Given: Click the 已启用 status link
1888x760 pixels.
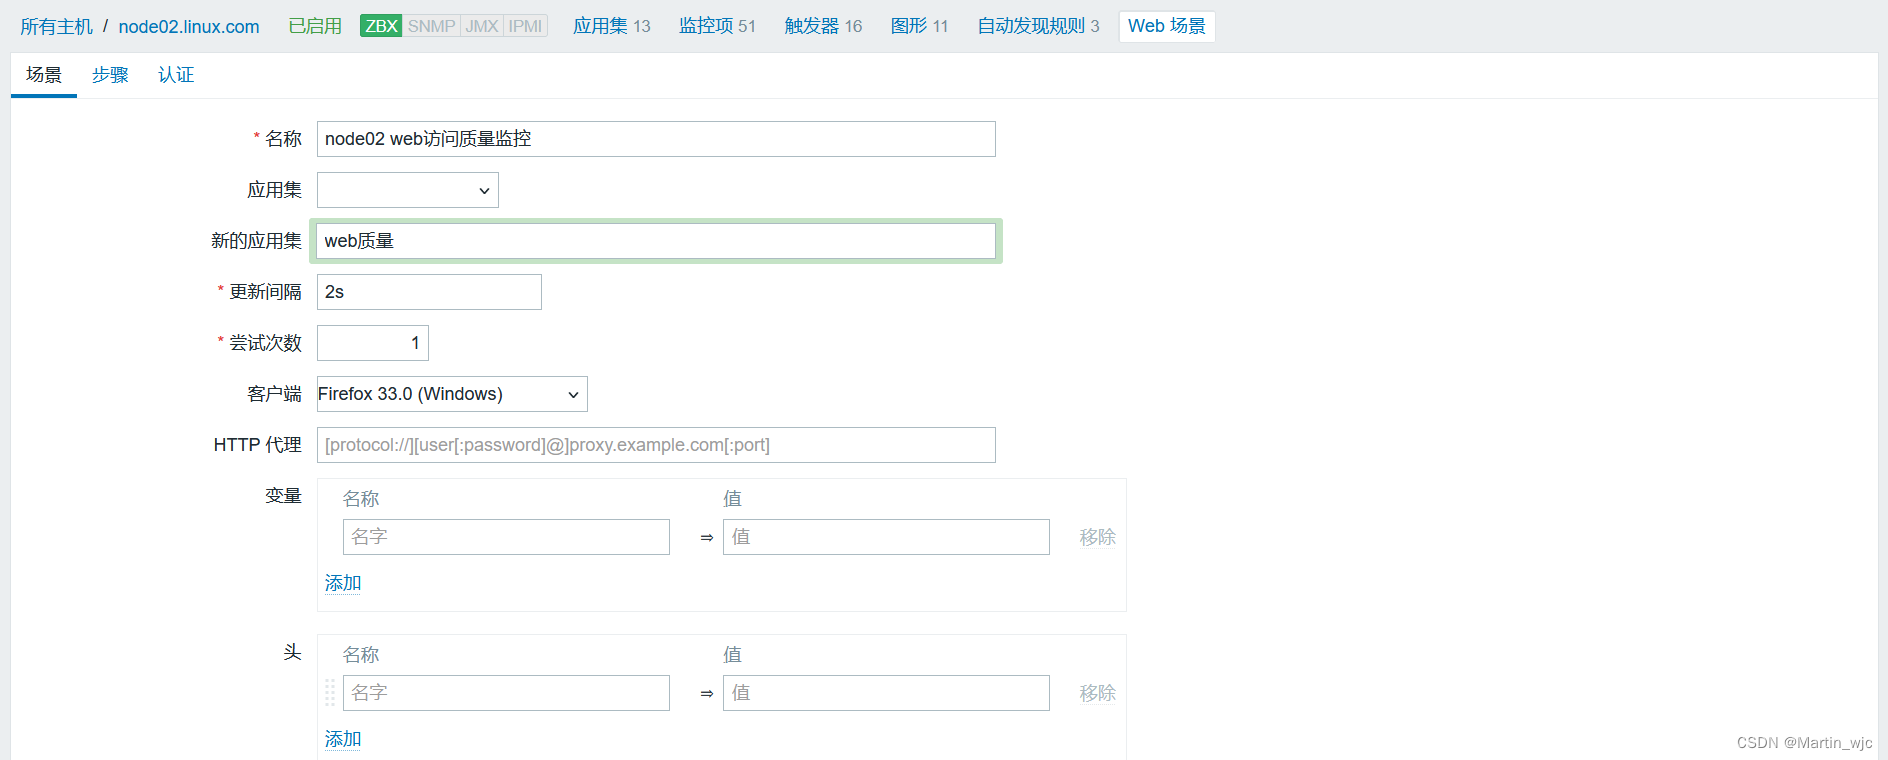Looking at the screenshot, I should click(315, 26).
